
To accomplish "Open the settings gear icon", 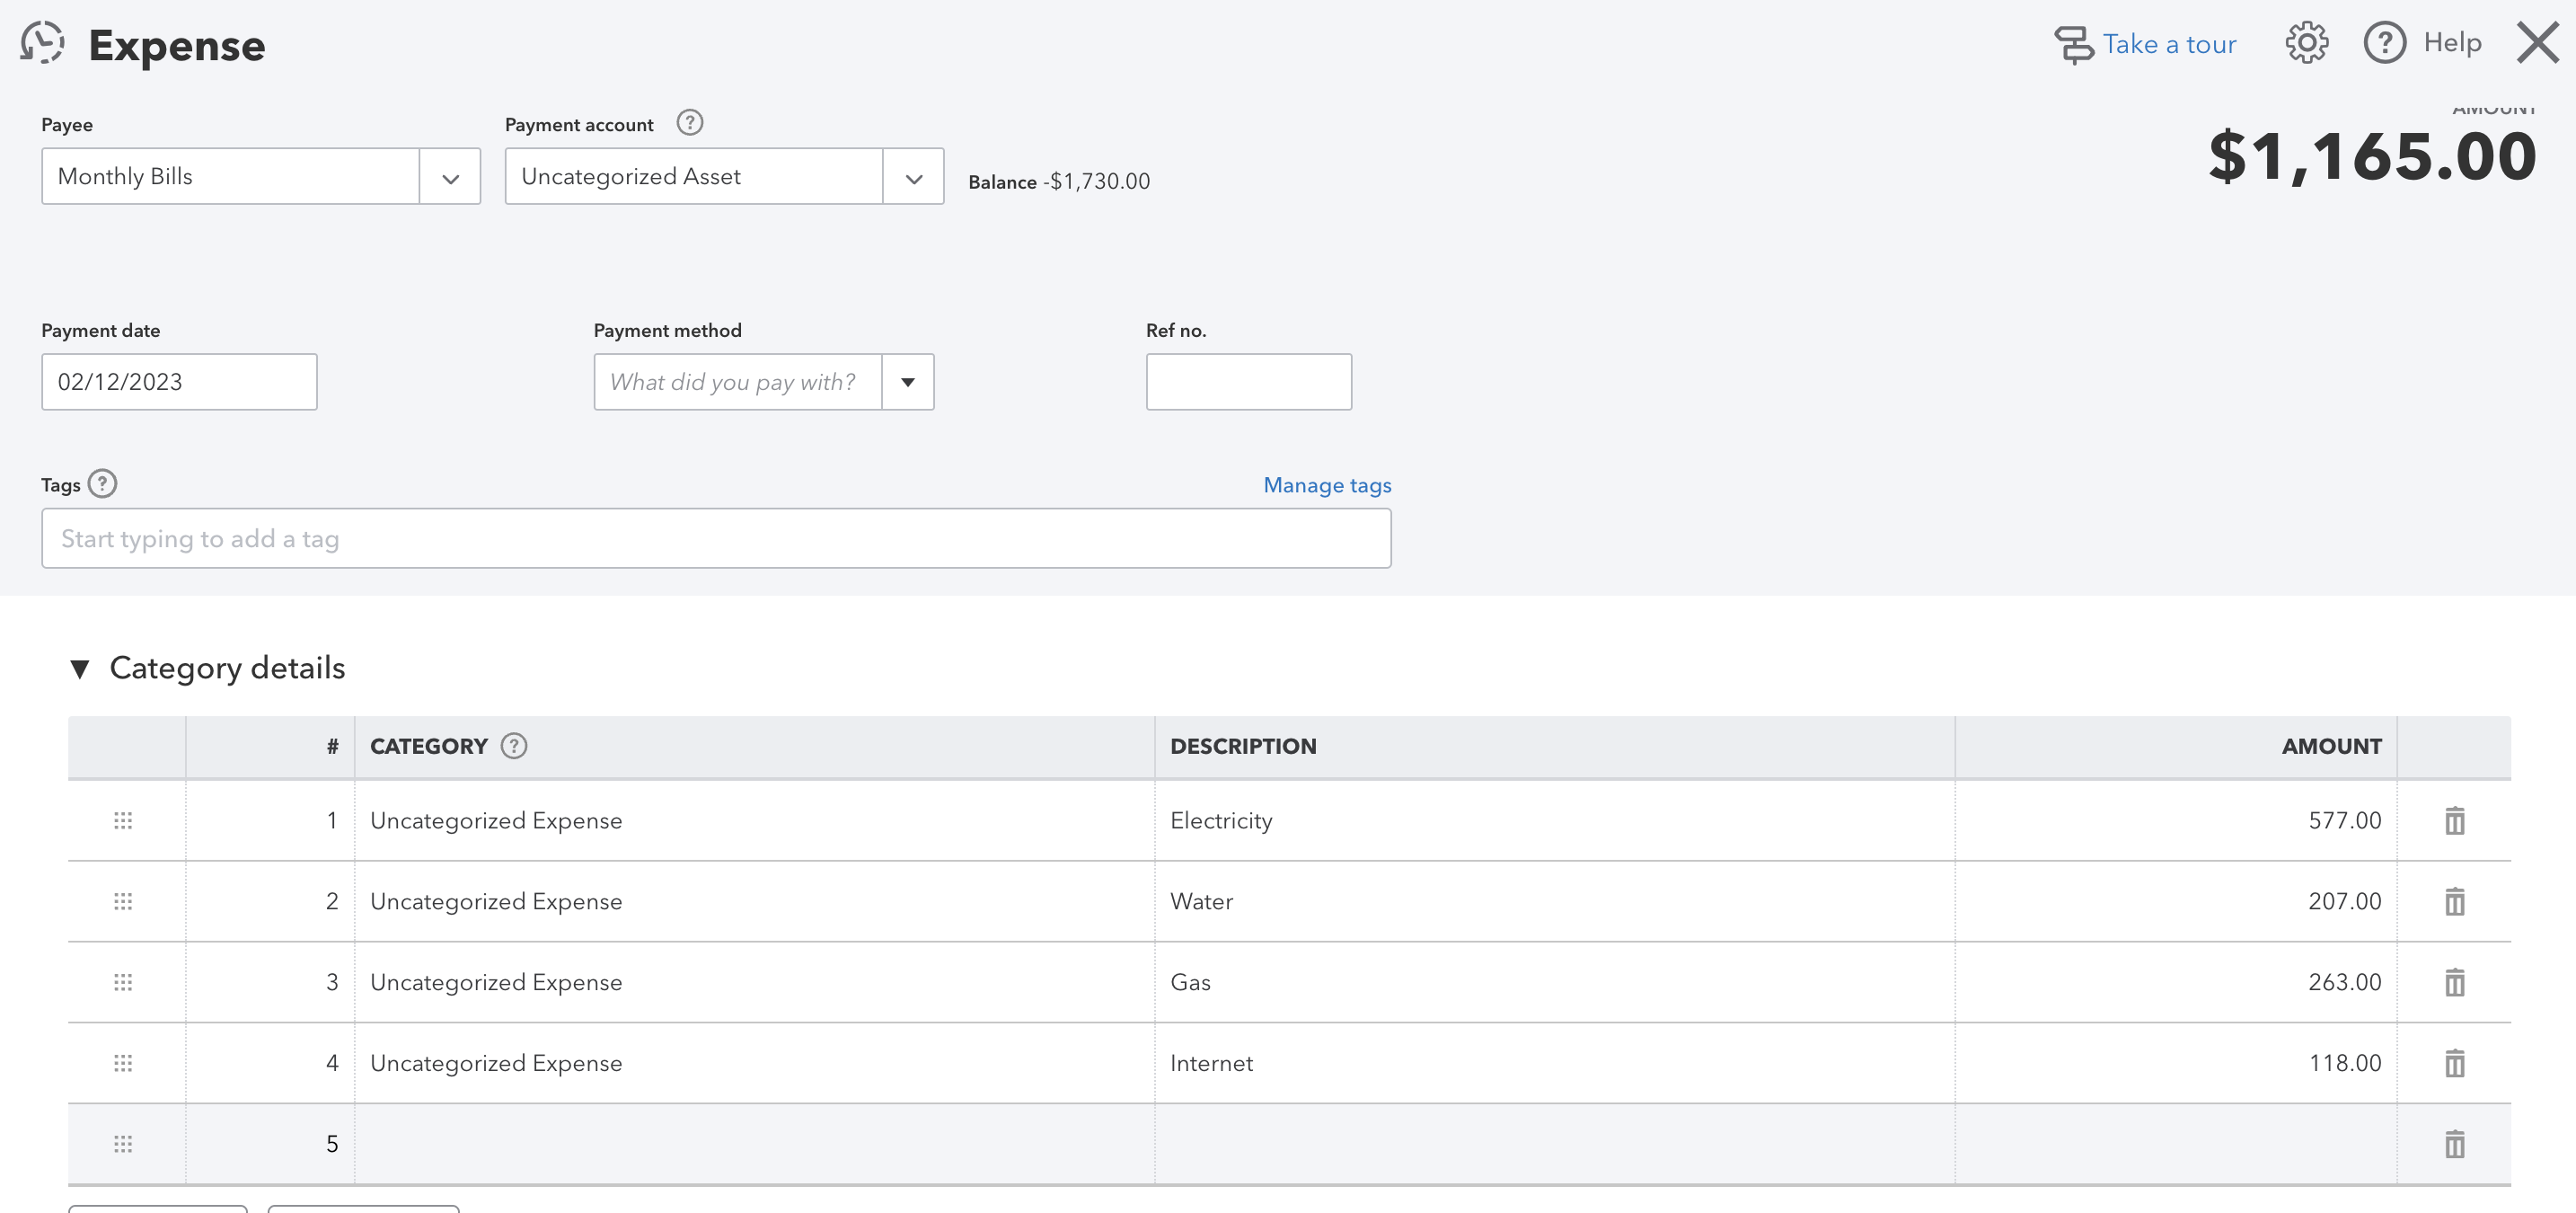I will (2306, 43).
